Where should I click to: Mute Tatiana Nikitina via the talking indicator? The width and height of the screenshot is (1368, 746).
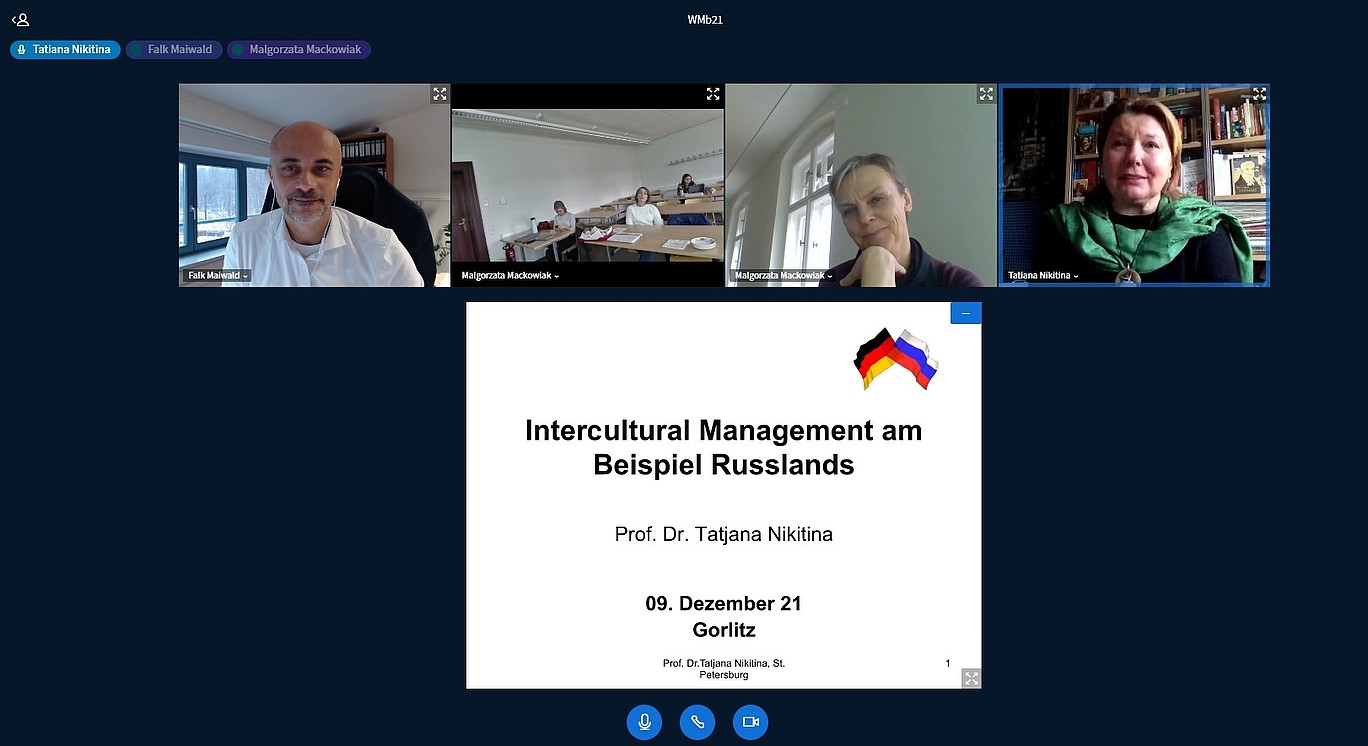[x=65, y=49]
